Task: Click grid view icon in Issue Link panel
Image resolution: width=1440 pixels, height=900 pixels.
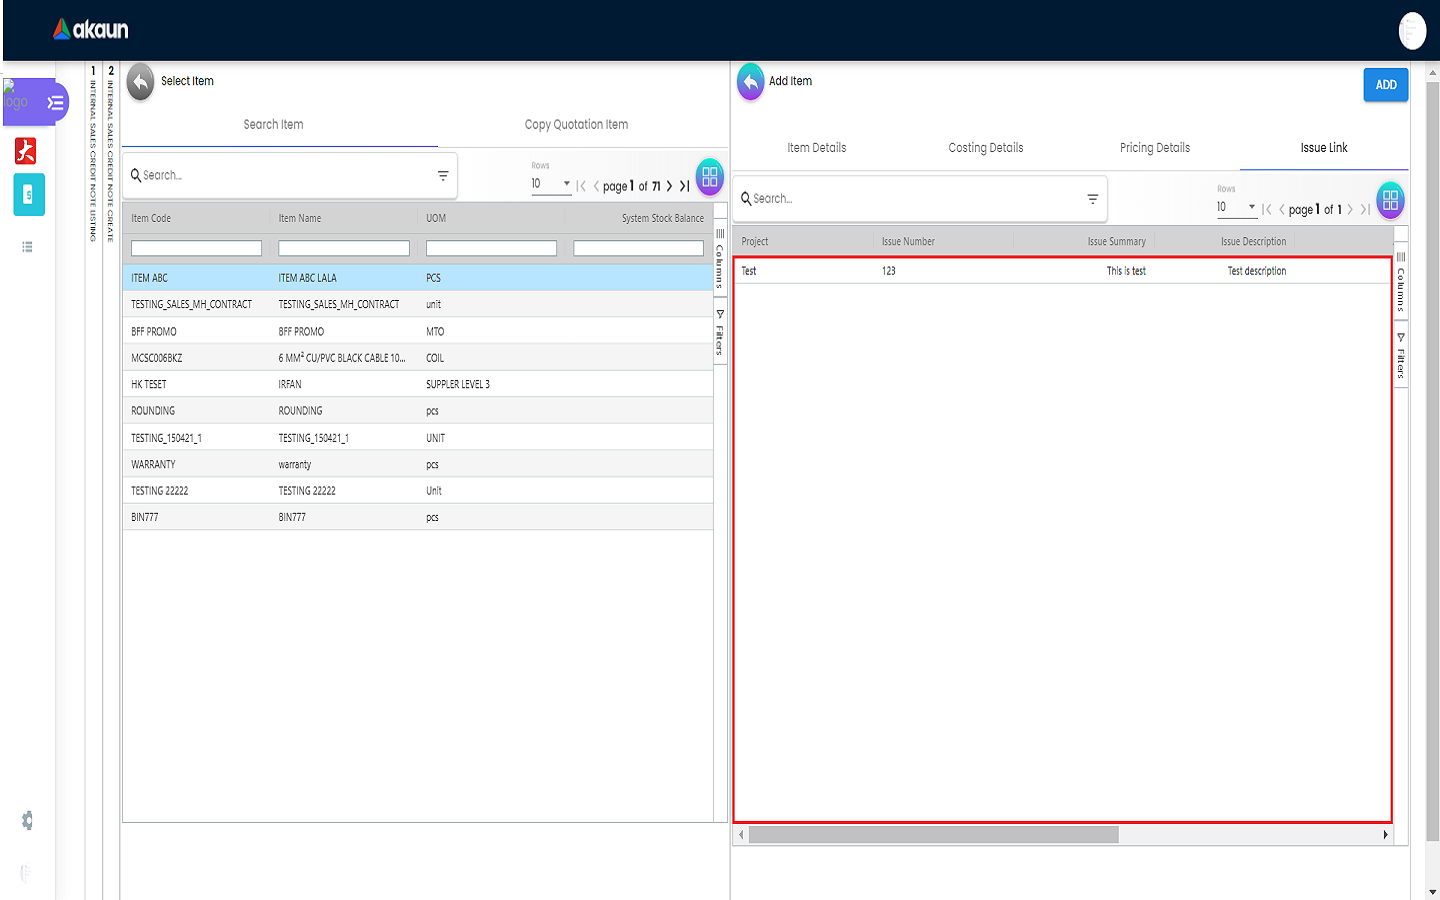Action: [1390, 200]
